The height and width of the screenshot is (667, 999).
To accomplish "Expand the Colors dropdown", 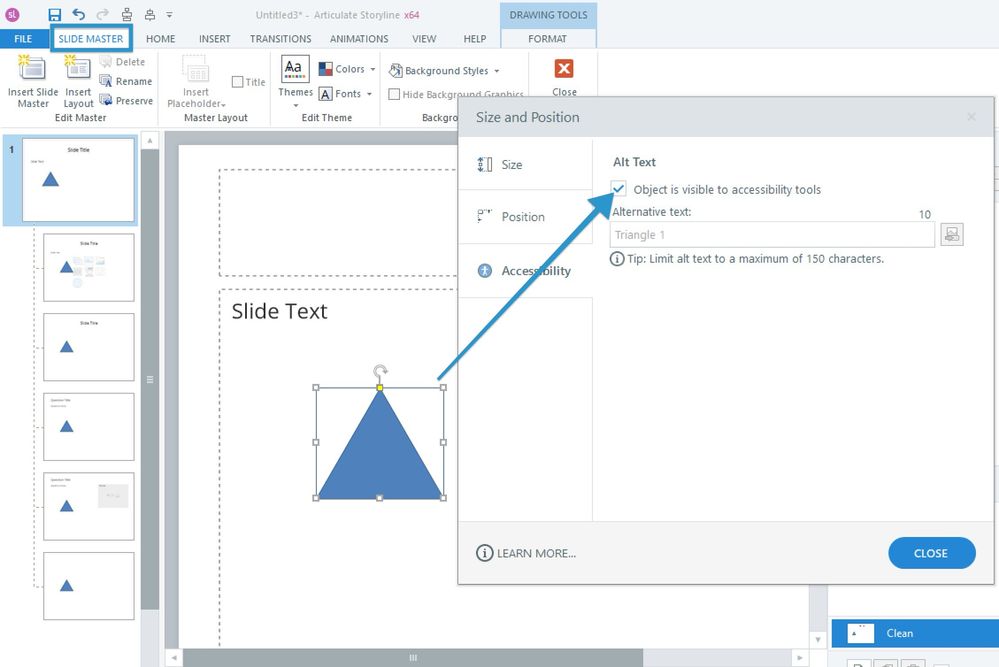I will [347, 69].
